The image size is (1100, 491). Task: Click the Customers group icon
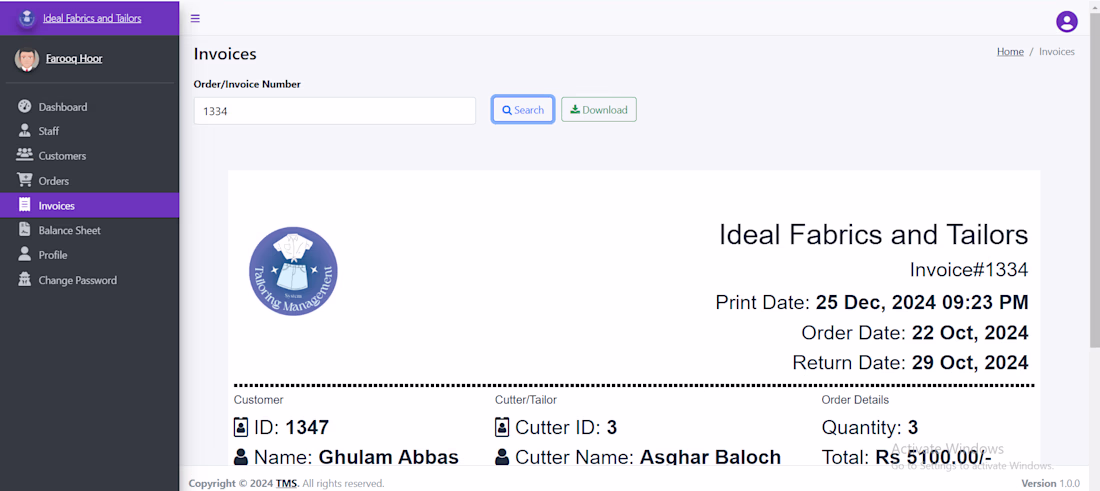[x=25, y=155]
